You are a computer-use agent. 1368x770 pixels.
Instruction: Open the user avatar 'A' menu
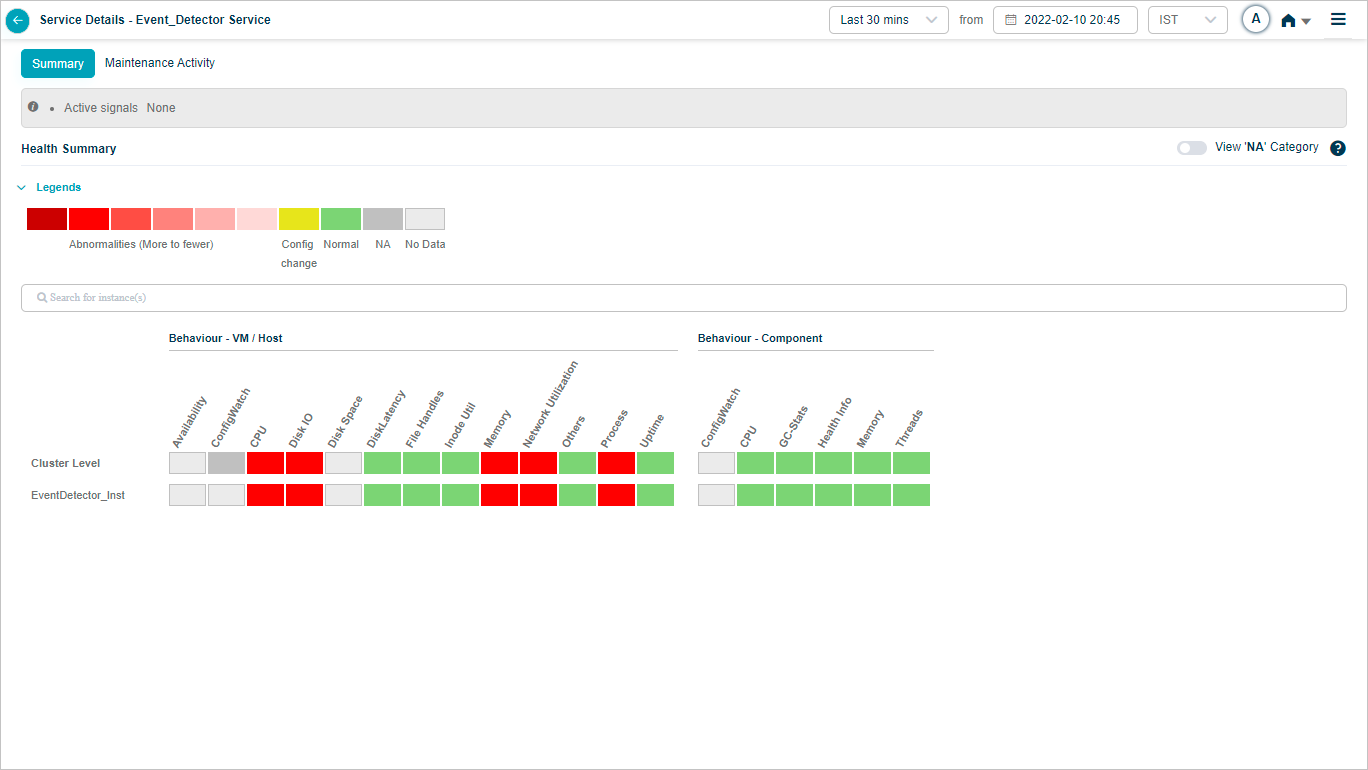(x=1256, y=20)
